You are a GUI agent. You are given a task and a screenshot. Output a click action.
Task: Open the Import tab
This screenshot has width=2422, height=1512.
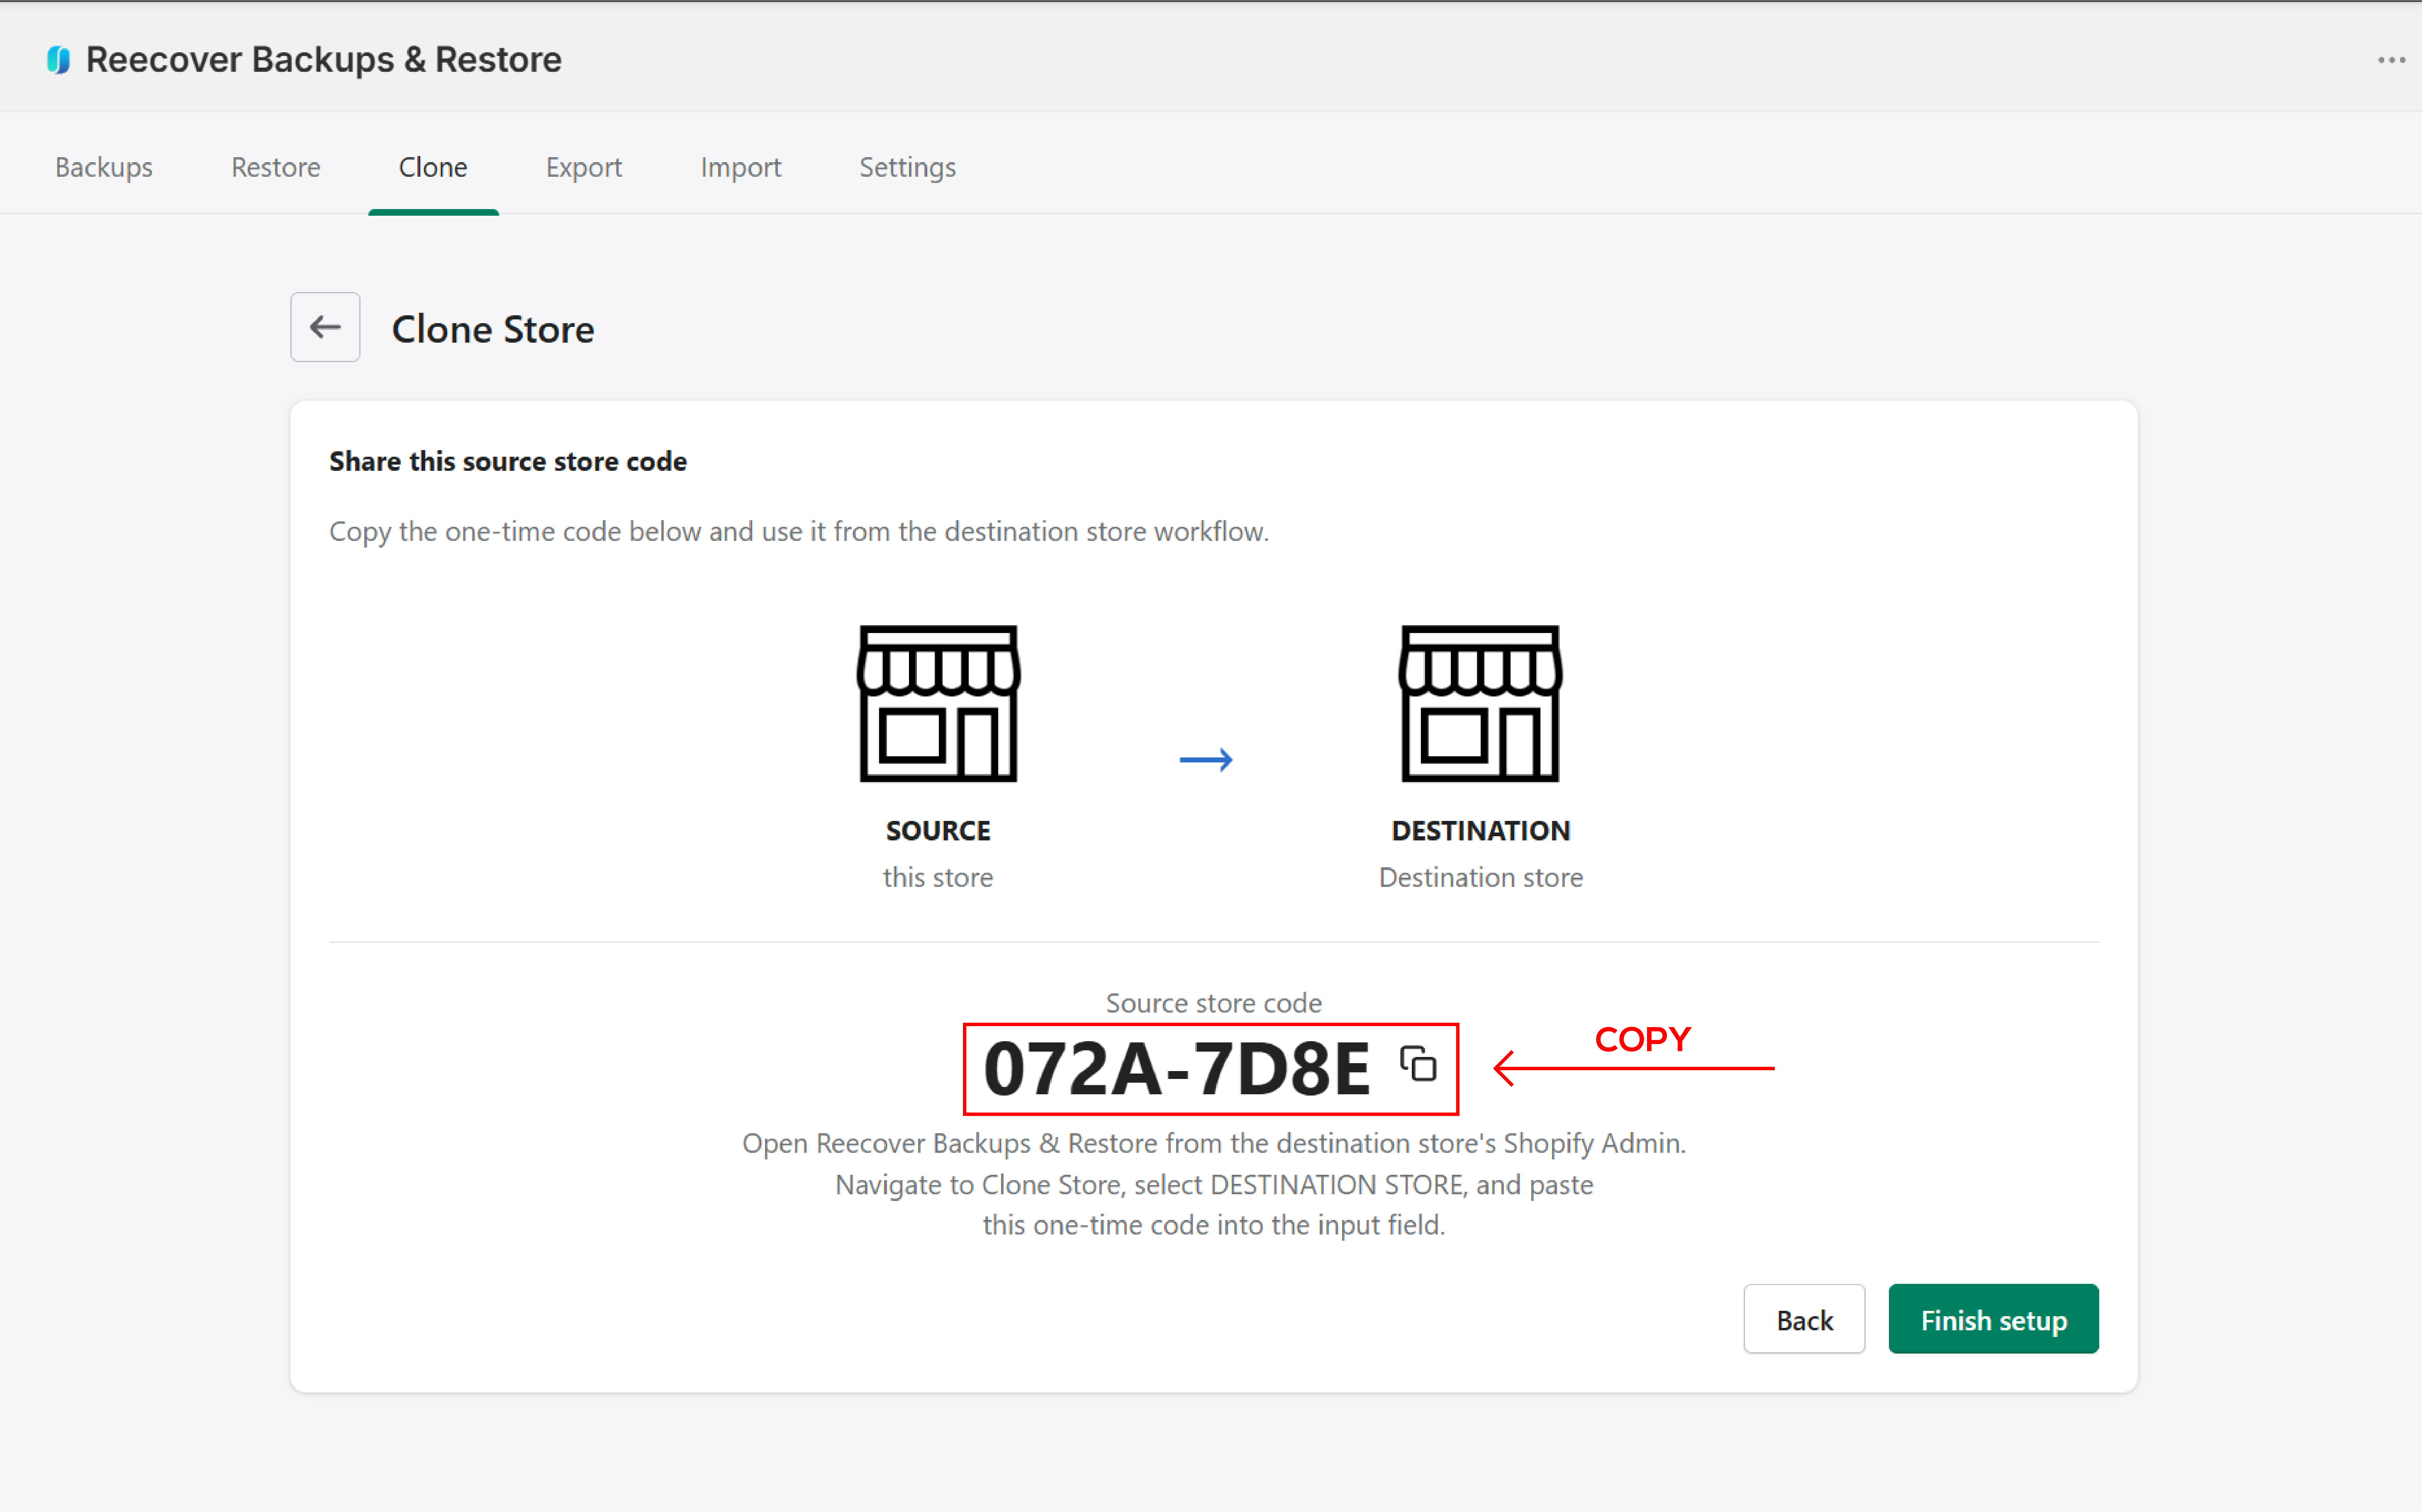click(741, 167)
